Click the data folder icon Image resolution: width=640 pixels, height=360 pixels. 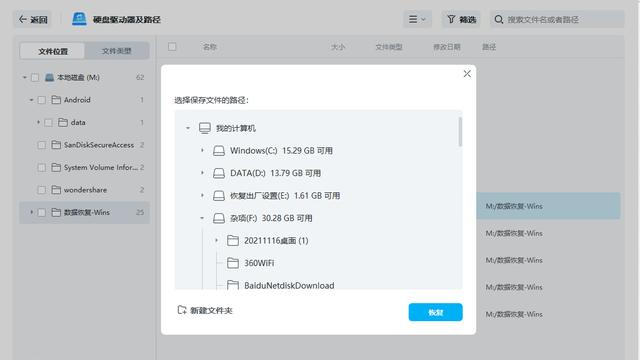coord(63,122)
